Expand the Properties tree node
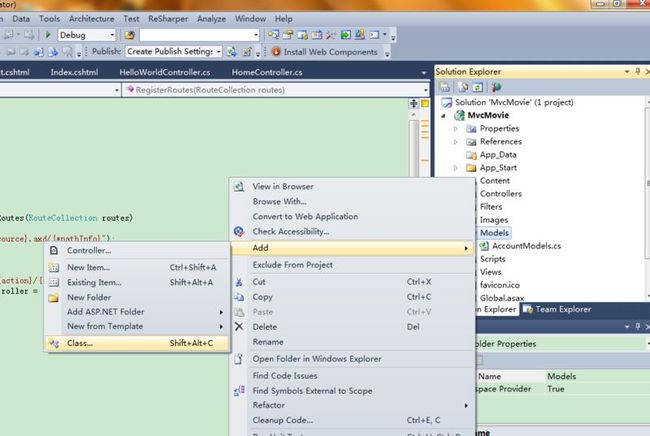Screen dimensions: 650x436 pyautogui.click(x=456, y=129)
